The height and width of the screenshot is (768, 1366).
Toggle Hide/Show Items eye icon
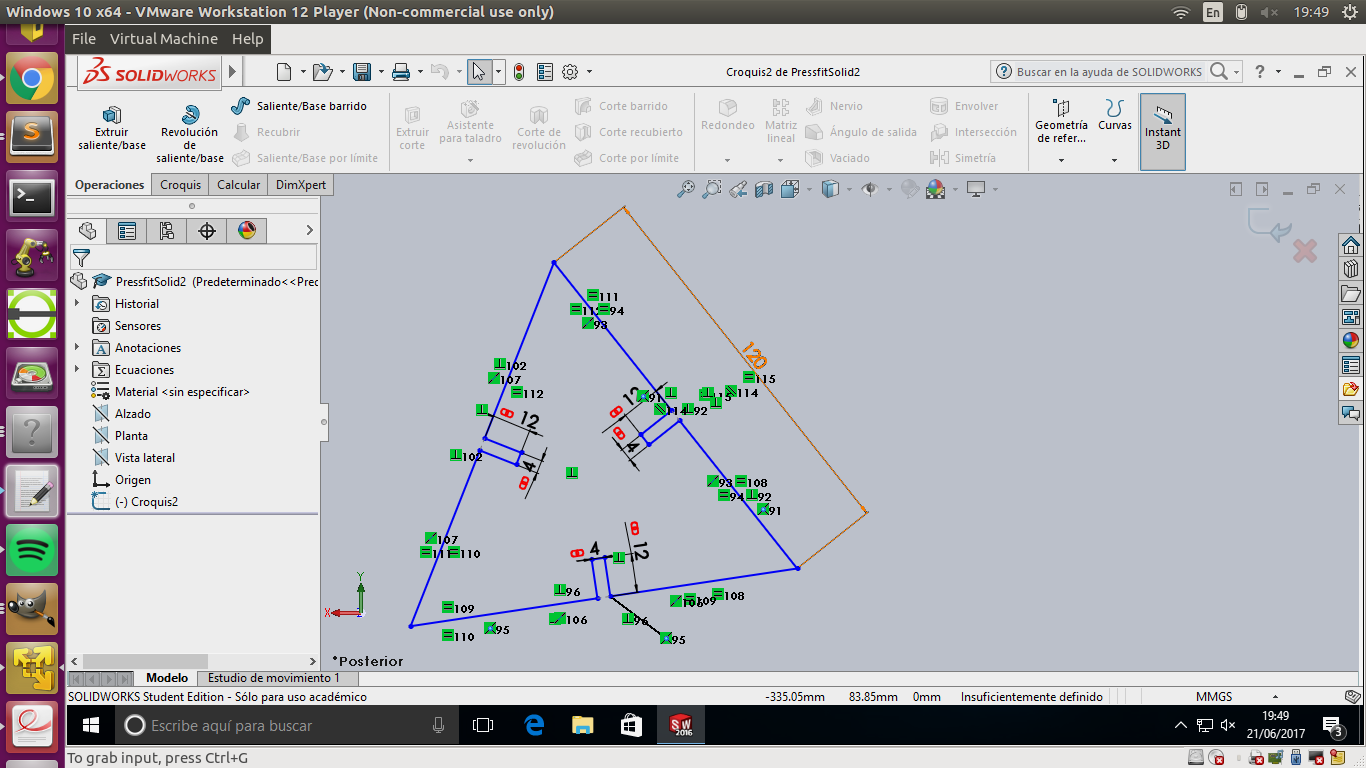pos(869,189)
